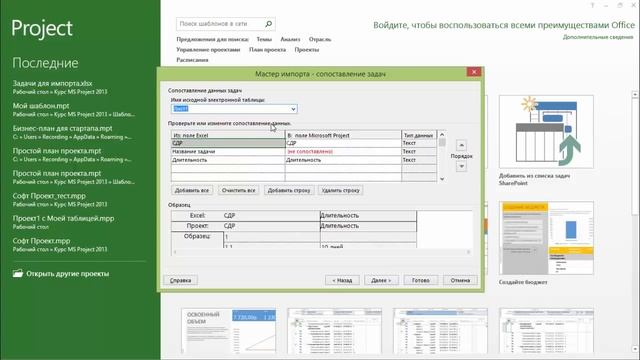Image resolution: width=640 pixels, height=360 pixels.
Task: Click the Добавить все button
Action: 192,190
